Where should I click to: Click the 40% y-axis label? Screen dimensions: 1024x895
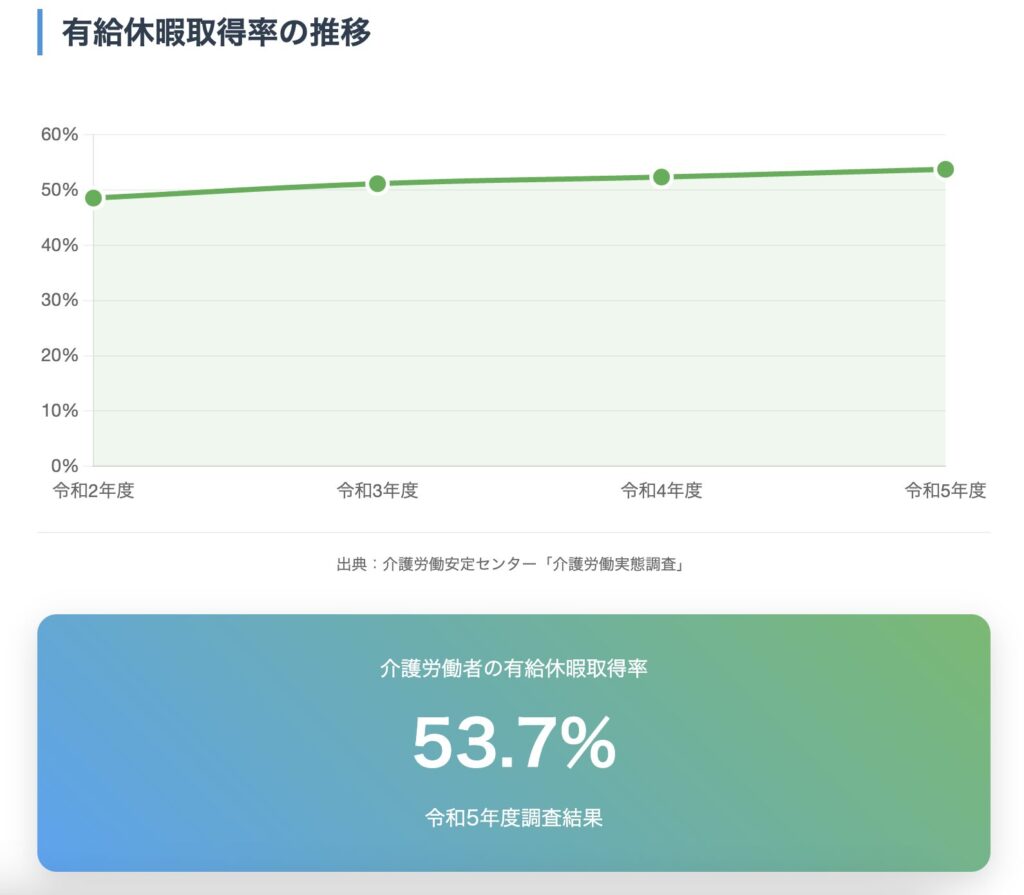click(x=59, y=245)
